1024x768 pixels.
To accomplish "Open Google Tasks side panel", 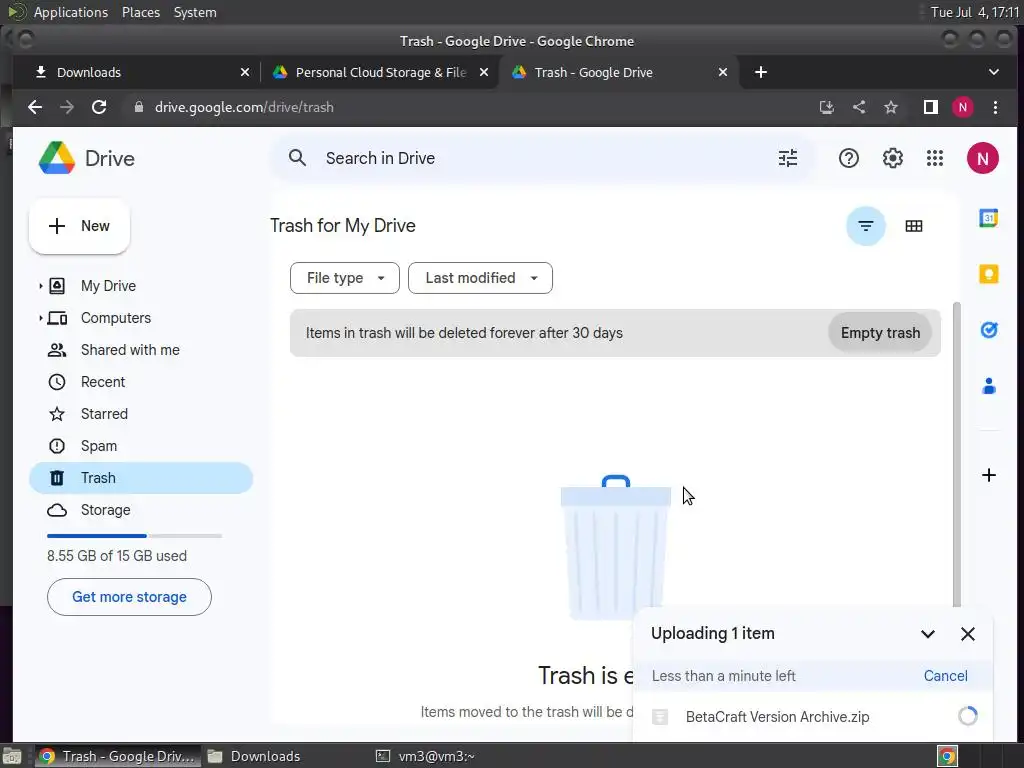I will (x=989, y=330).
